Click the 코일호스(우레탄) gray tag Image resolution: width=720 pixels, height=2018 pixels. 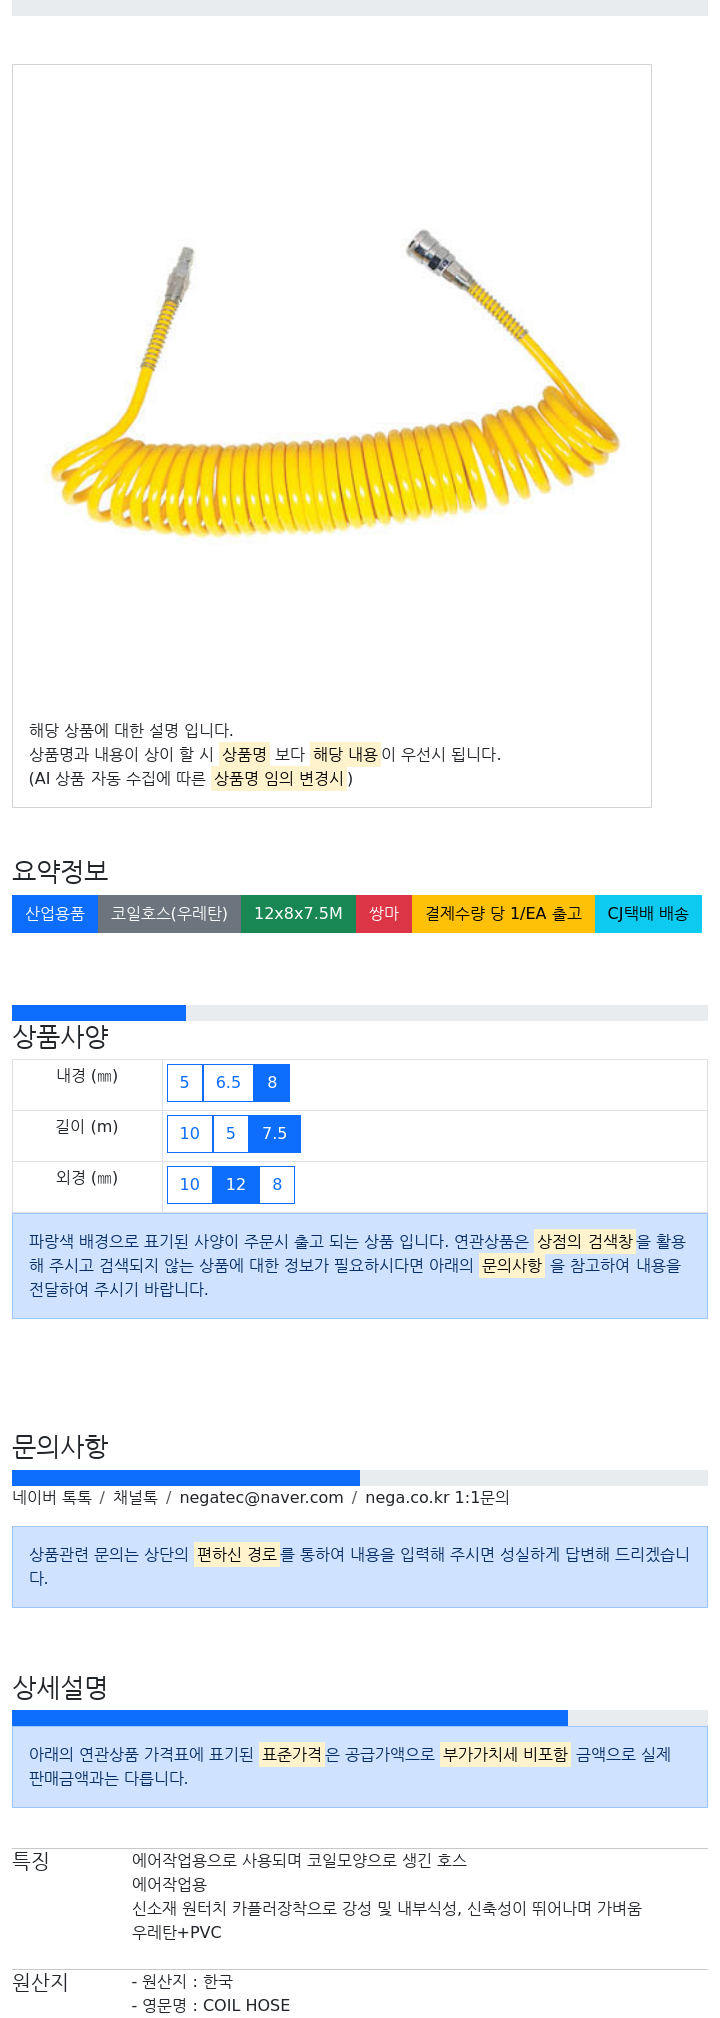(169, 913)
